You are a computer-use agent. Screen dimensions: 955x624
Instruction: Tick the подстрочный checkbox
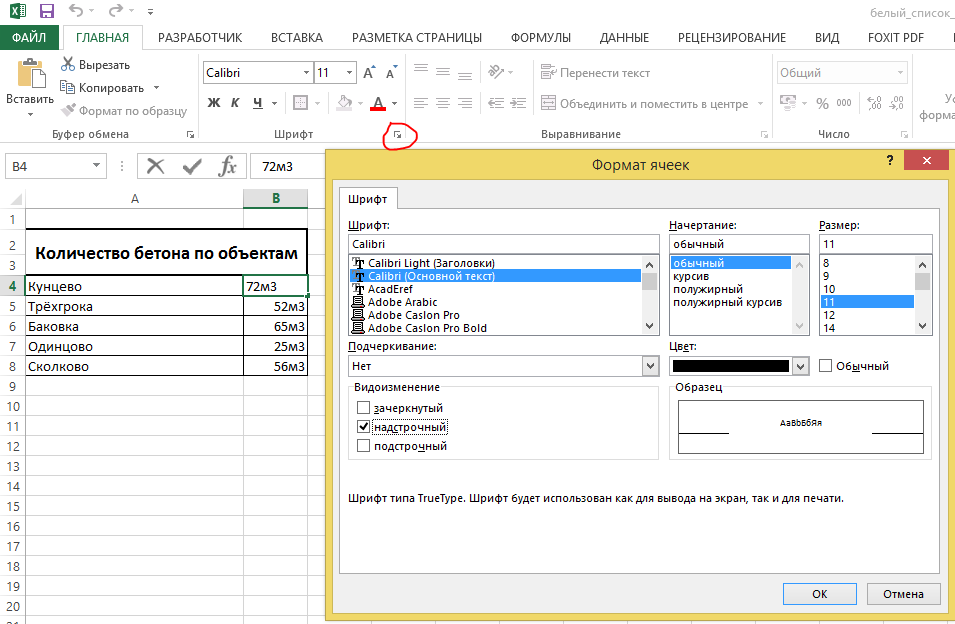click(x=364, y=446)
